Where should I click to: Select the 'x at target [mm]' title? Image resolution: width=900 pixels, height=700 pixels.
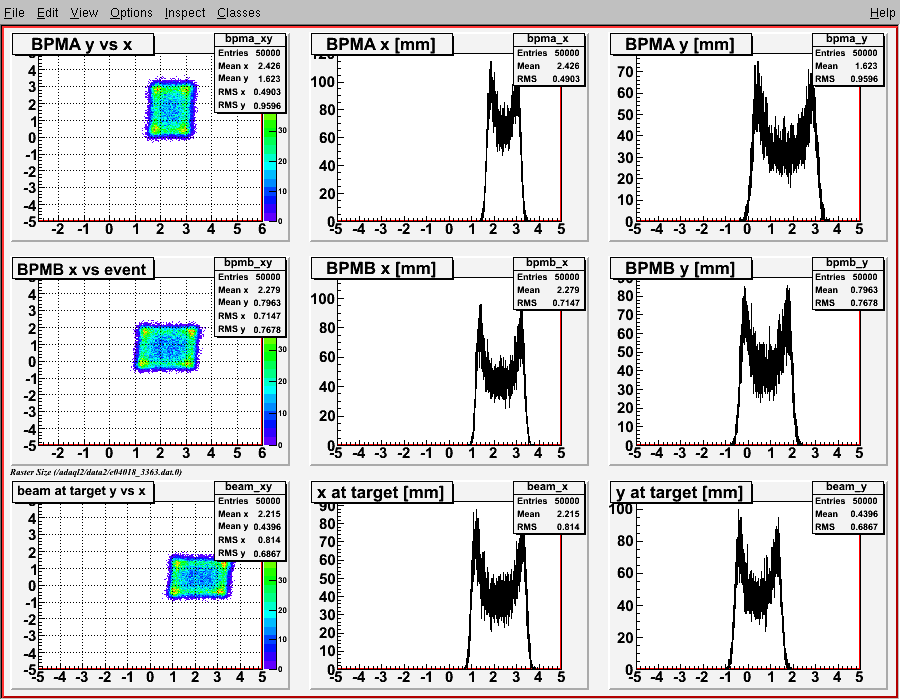click(x=382, y=492)
